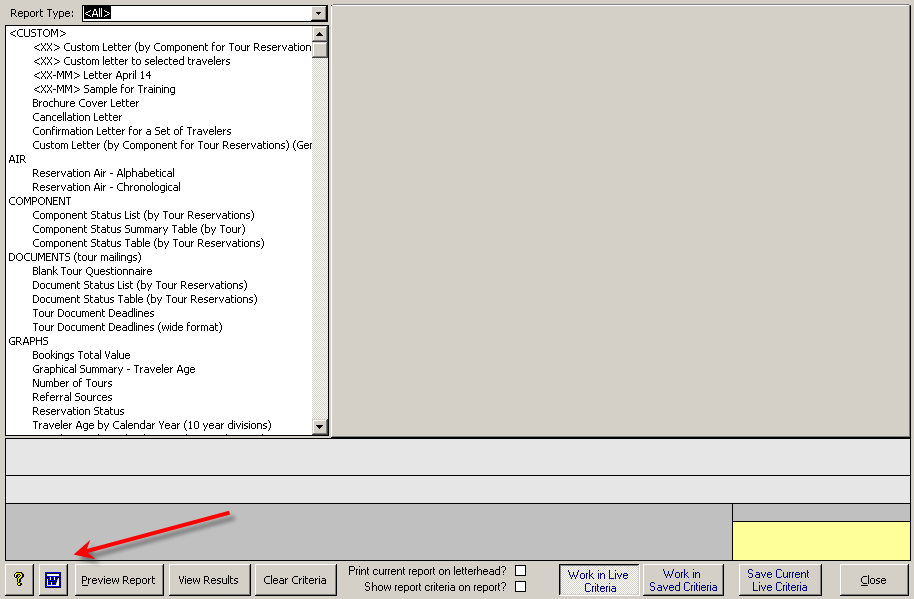The width and height of the screenshot is (914, 599).
Task: Switch to Work in Saved Criteria
Action: pos(683,581)
